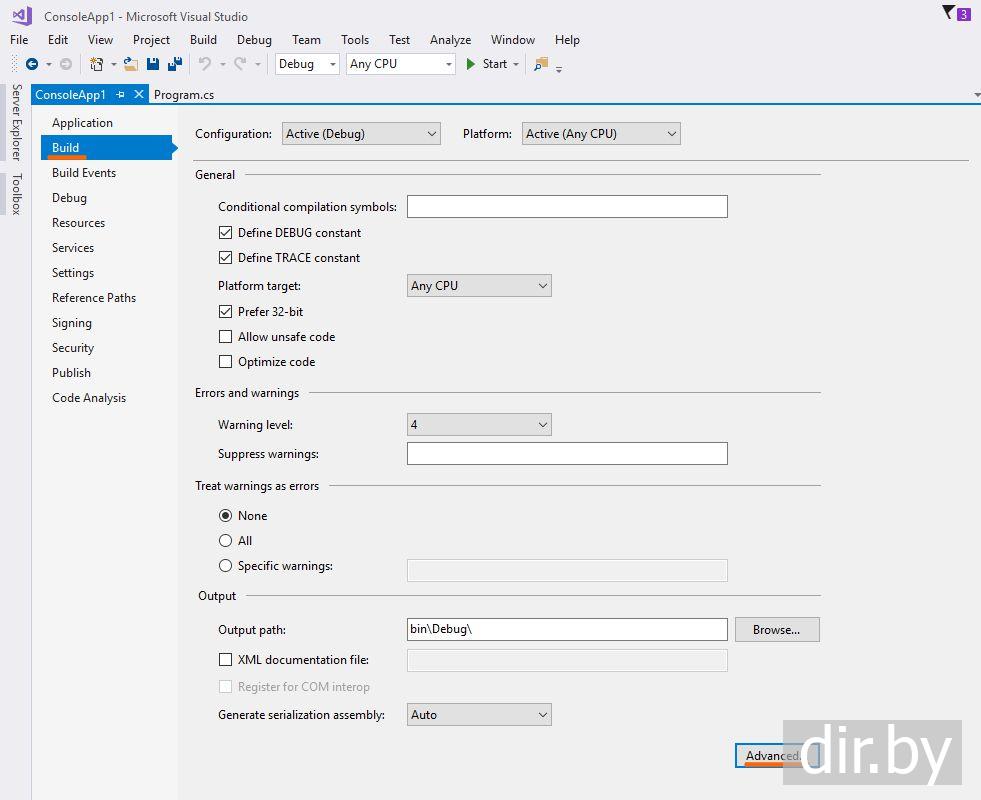Click the Save single-disk icon
This screenshot has height=800, width=981.
(x=153, y=64)
